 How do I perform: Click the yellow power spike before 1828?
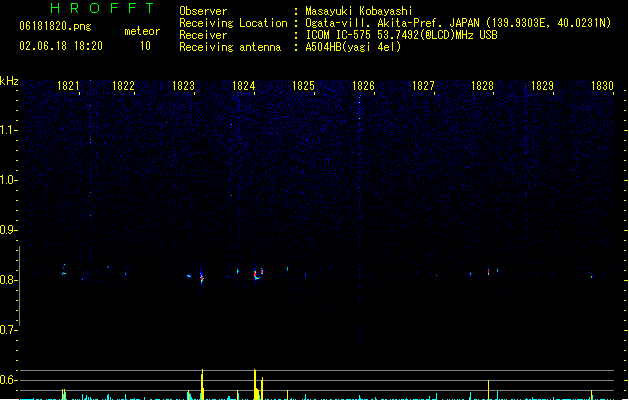488,390
